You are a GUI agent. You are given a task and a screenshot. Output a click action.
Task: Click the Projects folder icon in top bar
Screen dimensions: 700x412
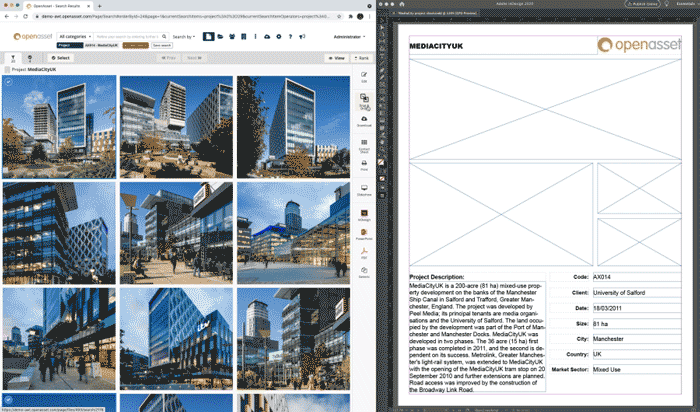(x=220, y=37)
